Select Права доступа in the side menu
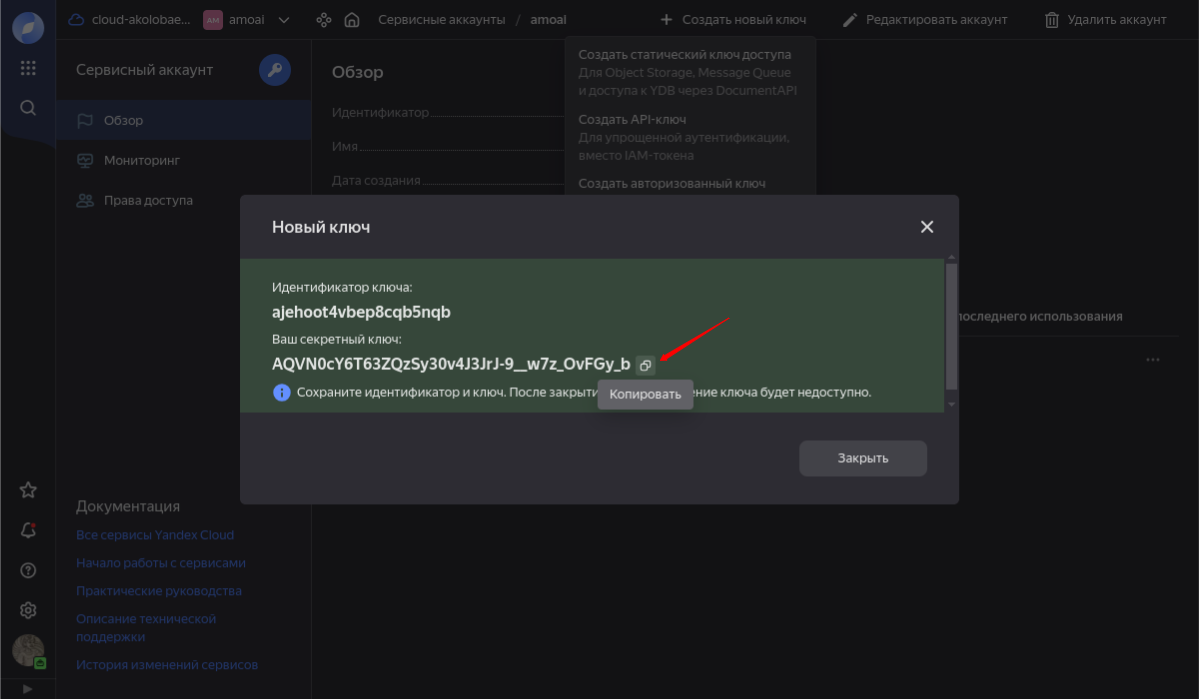This screenshot has height=699, width=1199. pyautogui.click(x=148, y=200)
